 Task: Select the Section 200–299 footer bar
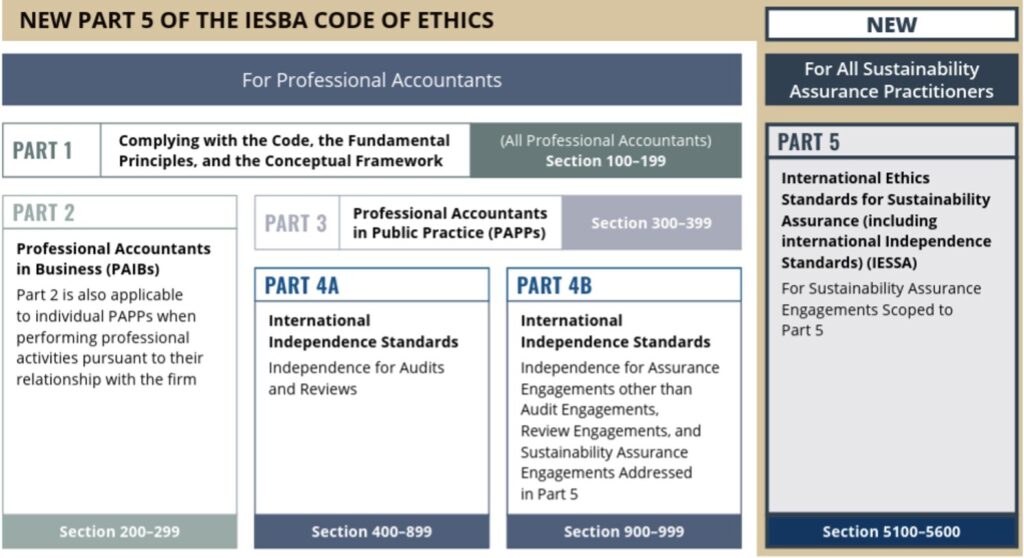coord(120,531)
